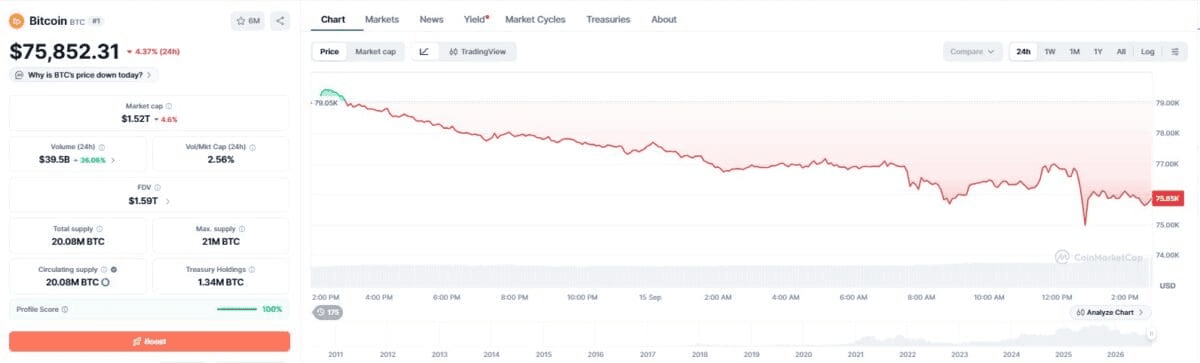Click the FDV info icon
Screen dimensions: 1200x363
click(158, 187)
